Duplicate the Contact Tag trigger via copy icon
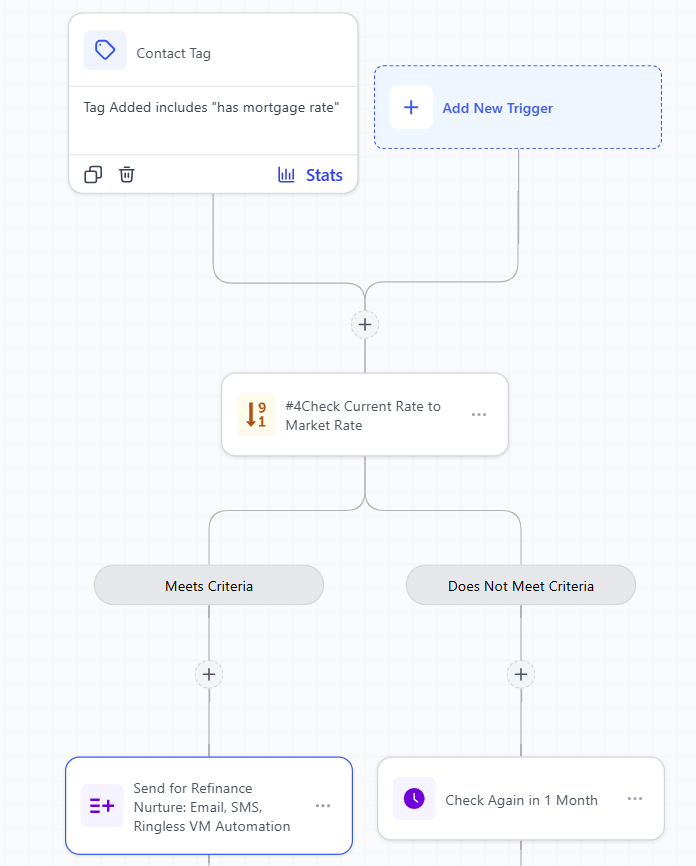696x866 pixels. tap(93, 174)
